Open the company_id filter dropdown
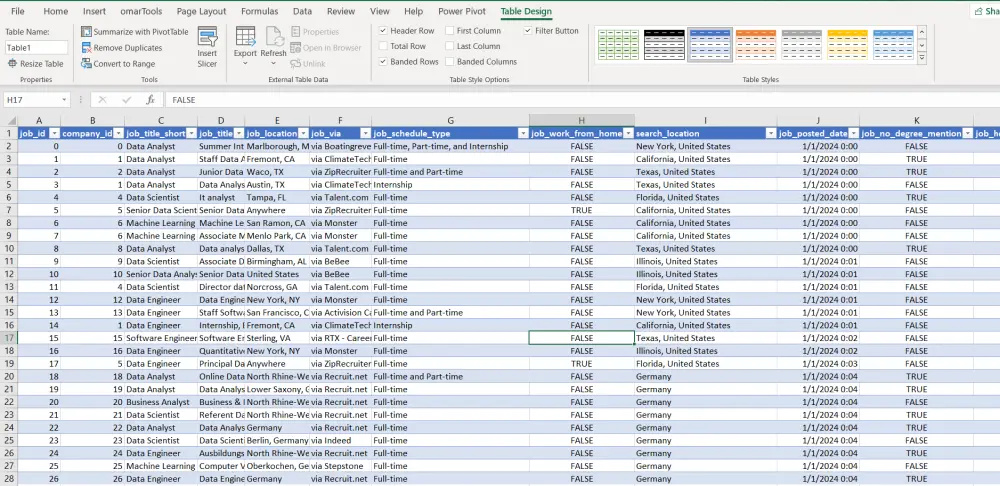 [118, 133]
